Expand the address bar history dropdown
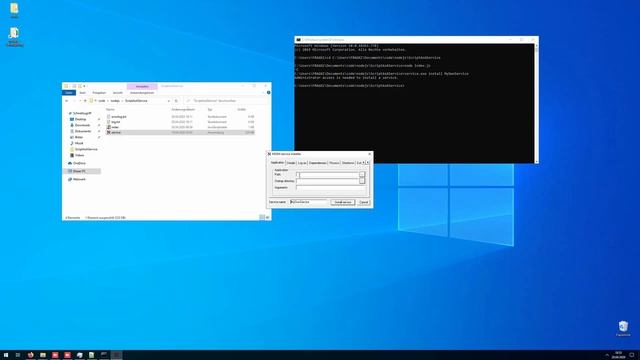Image resolution: width=640 pixels, height=360 pixels. (x=169, y=100)
